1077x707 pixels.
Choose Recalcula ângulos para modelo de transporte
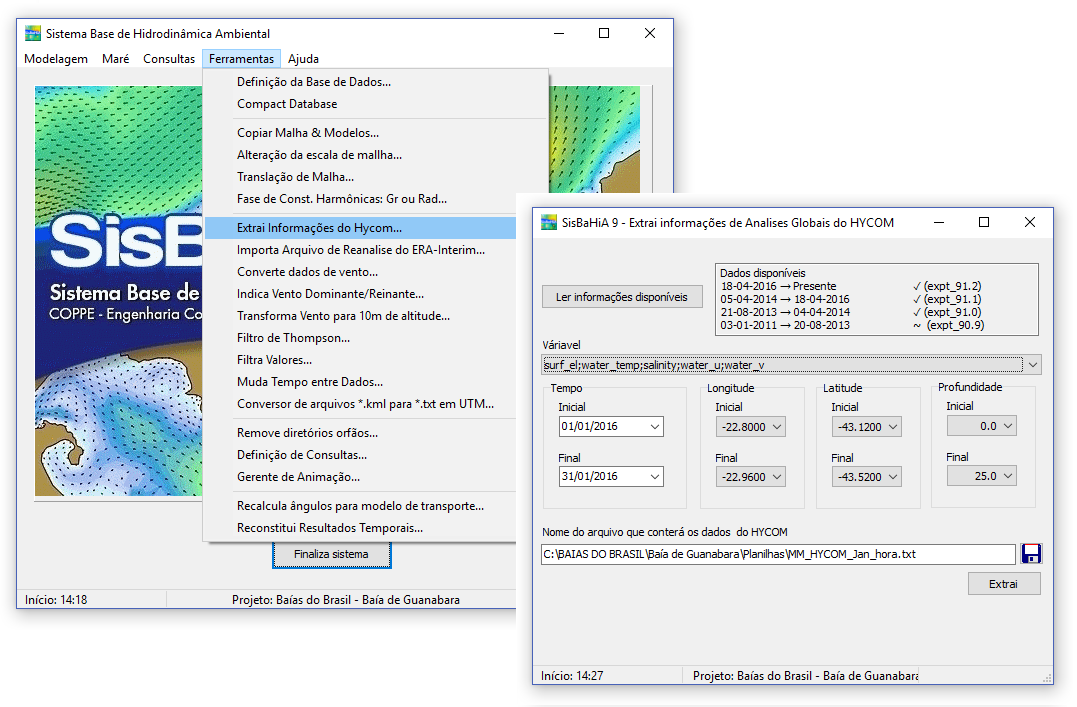click(x=360, y=505)
